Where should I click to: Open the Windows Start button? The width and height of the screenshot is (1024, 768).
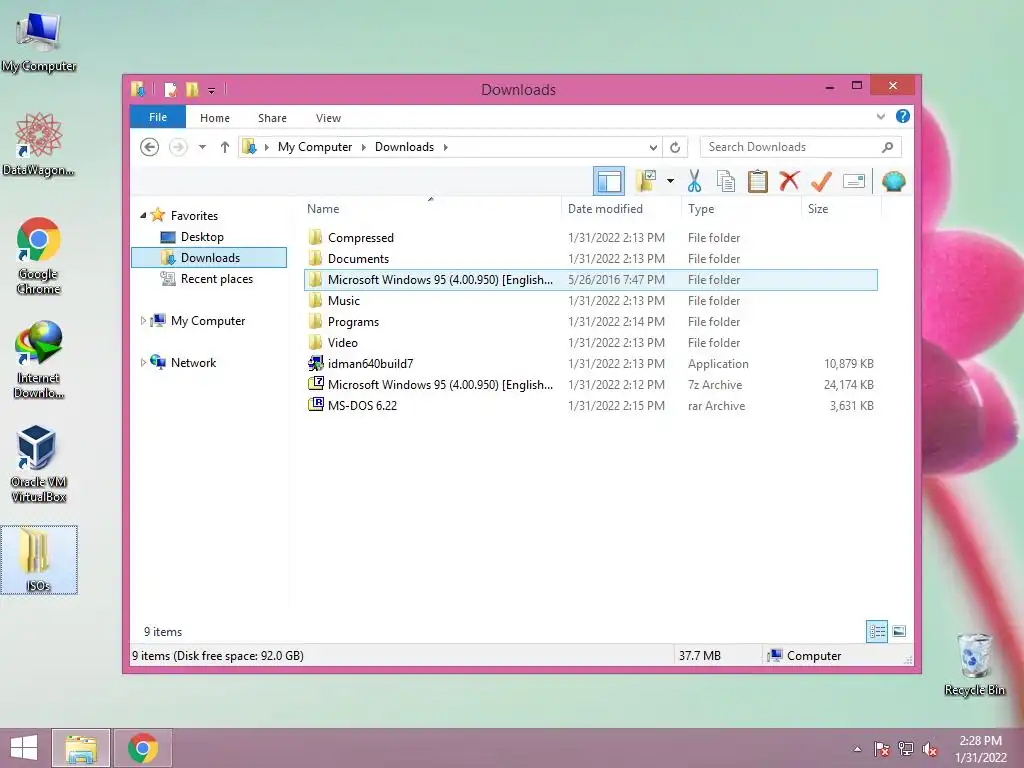pos(24,748)
